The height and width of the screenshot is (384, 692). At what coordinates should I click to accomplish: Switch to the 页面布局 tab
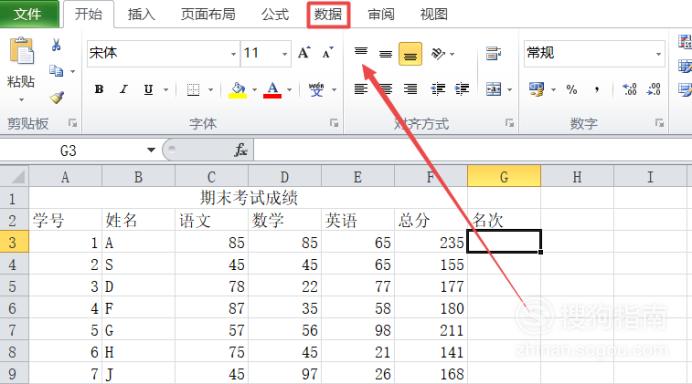(x=208, y=14)
